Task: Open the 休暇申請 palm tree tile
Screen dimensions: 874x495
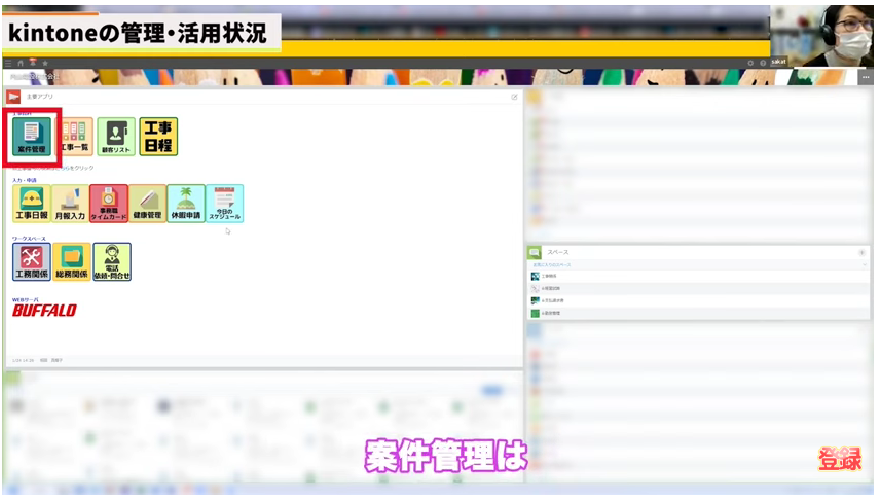Action: point(186,203)
